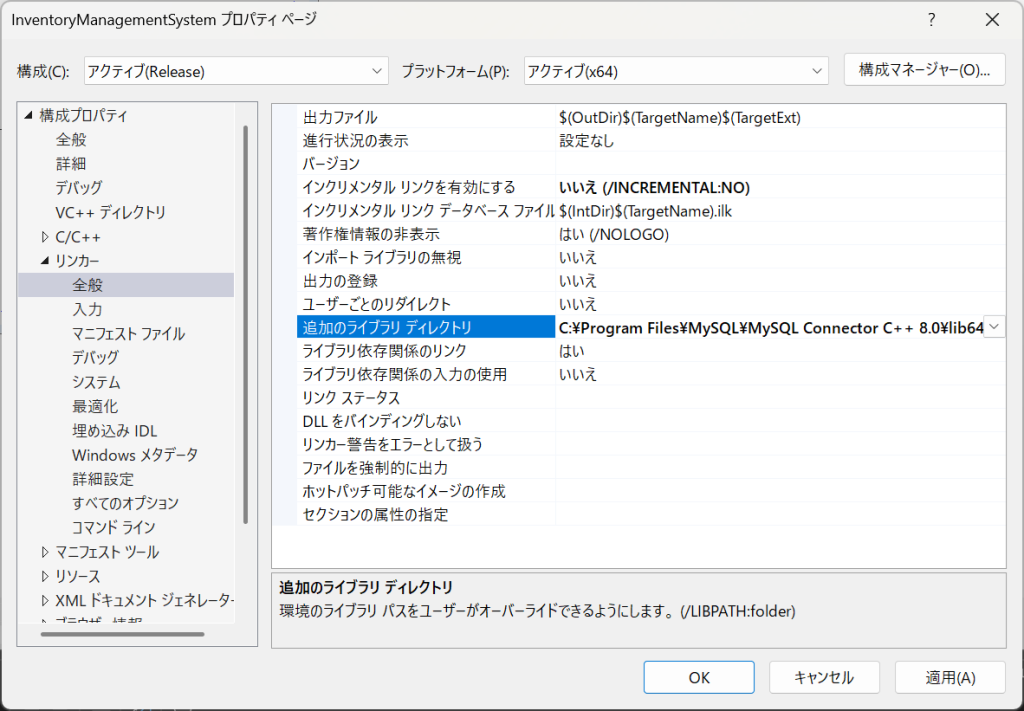Click the 適用(A) apply button
The image size is (1024, 711).
(949, 677)
